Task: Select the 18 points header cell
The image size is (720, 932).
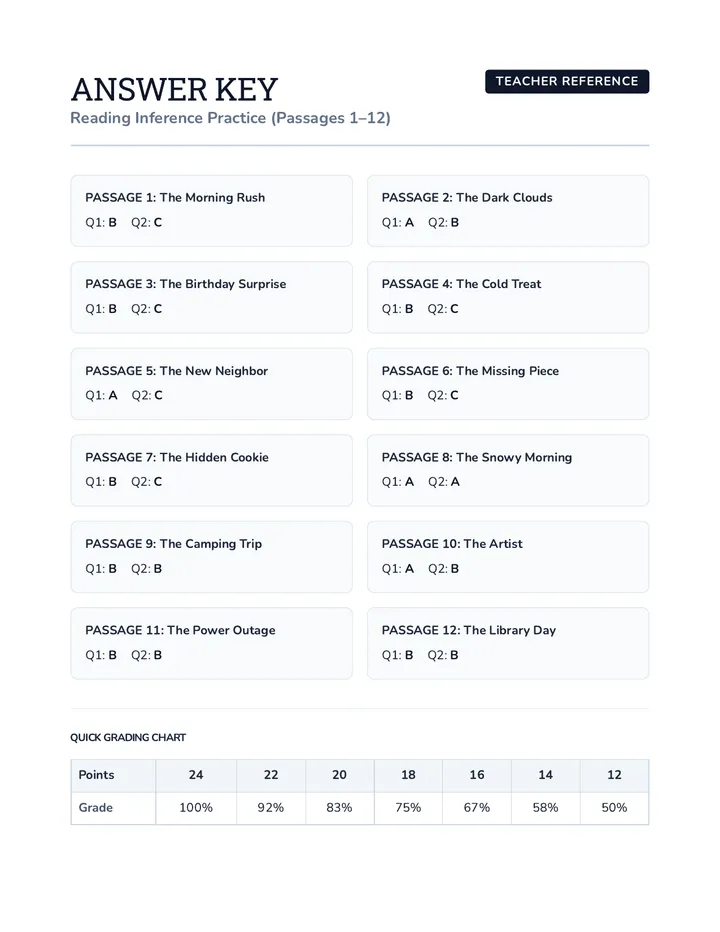Action: pos(408,775)
